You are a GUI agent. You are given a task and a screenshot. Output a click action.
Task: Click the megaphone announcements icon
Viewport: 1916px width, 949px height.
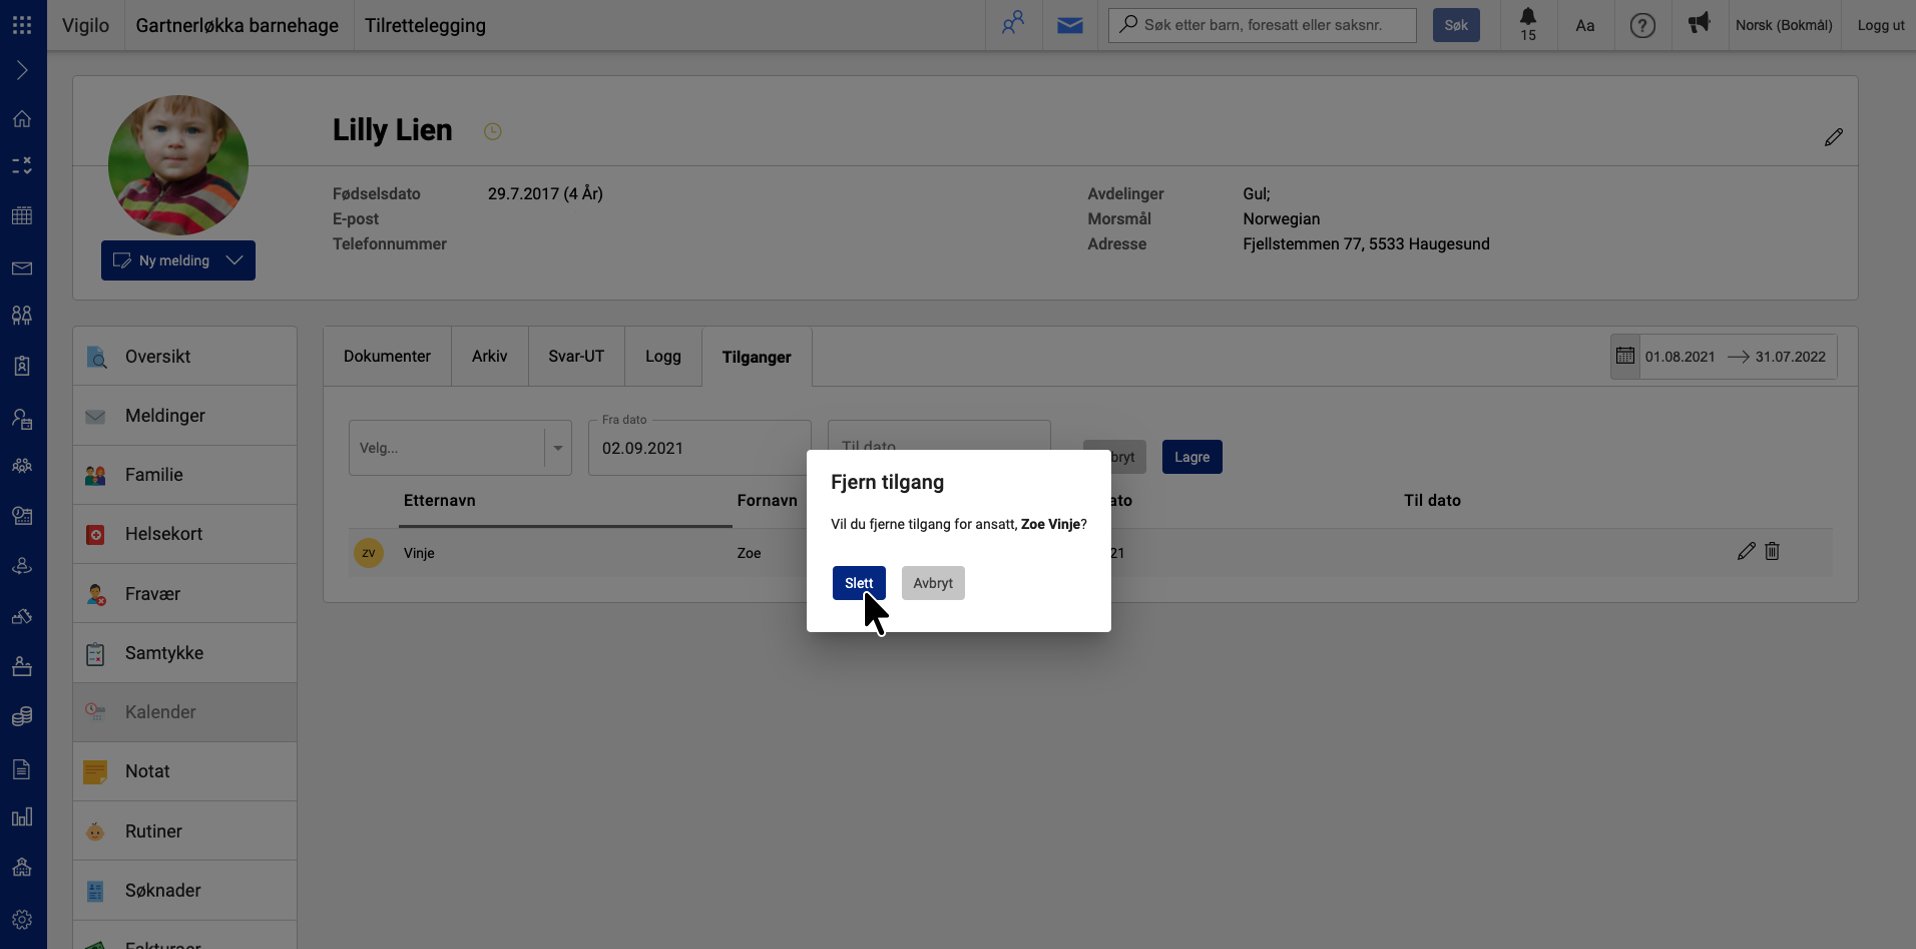(1698, 24)
